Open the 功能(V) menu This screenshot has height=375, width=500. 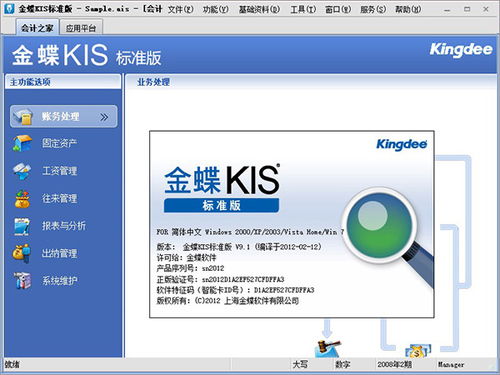coord(216,9)
